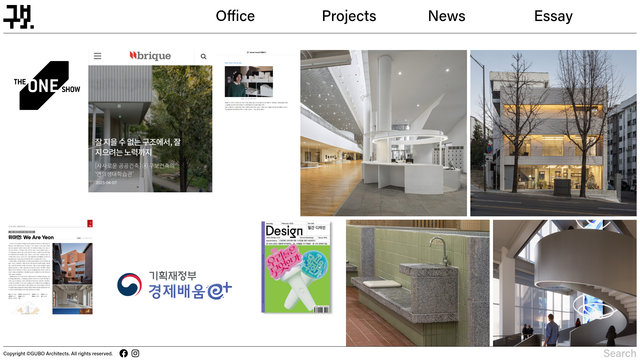Click the Search field at bottom right

(620, 353)
